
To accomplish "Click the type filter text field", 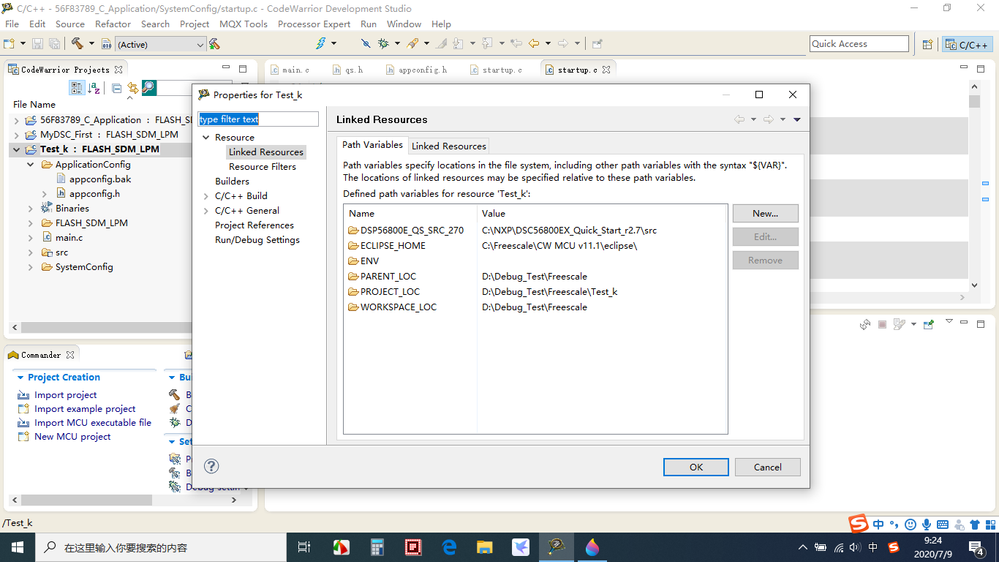I will 258,119.
